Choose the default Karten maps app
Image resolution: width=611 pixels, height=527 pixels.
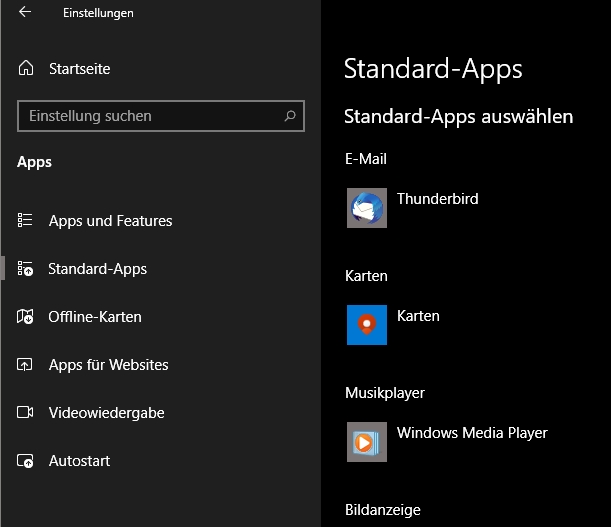click(418, 316)
